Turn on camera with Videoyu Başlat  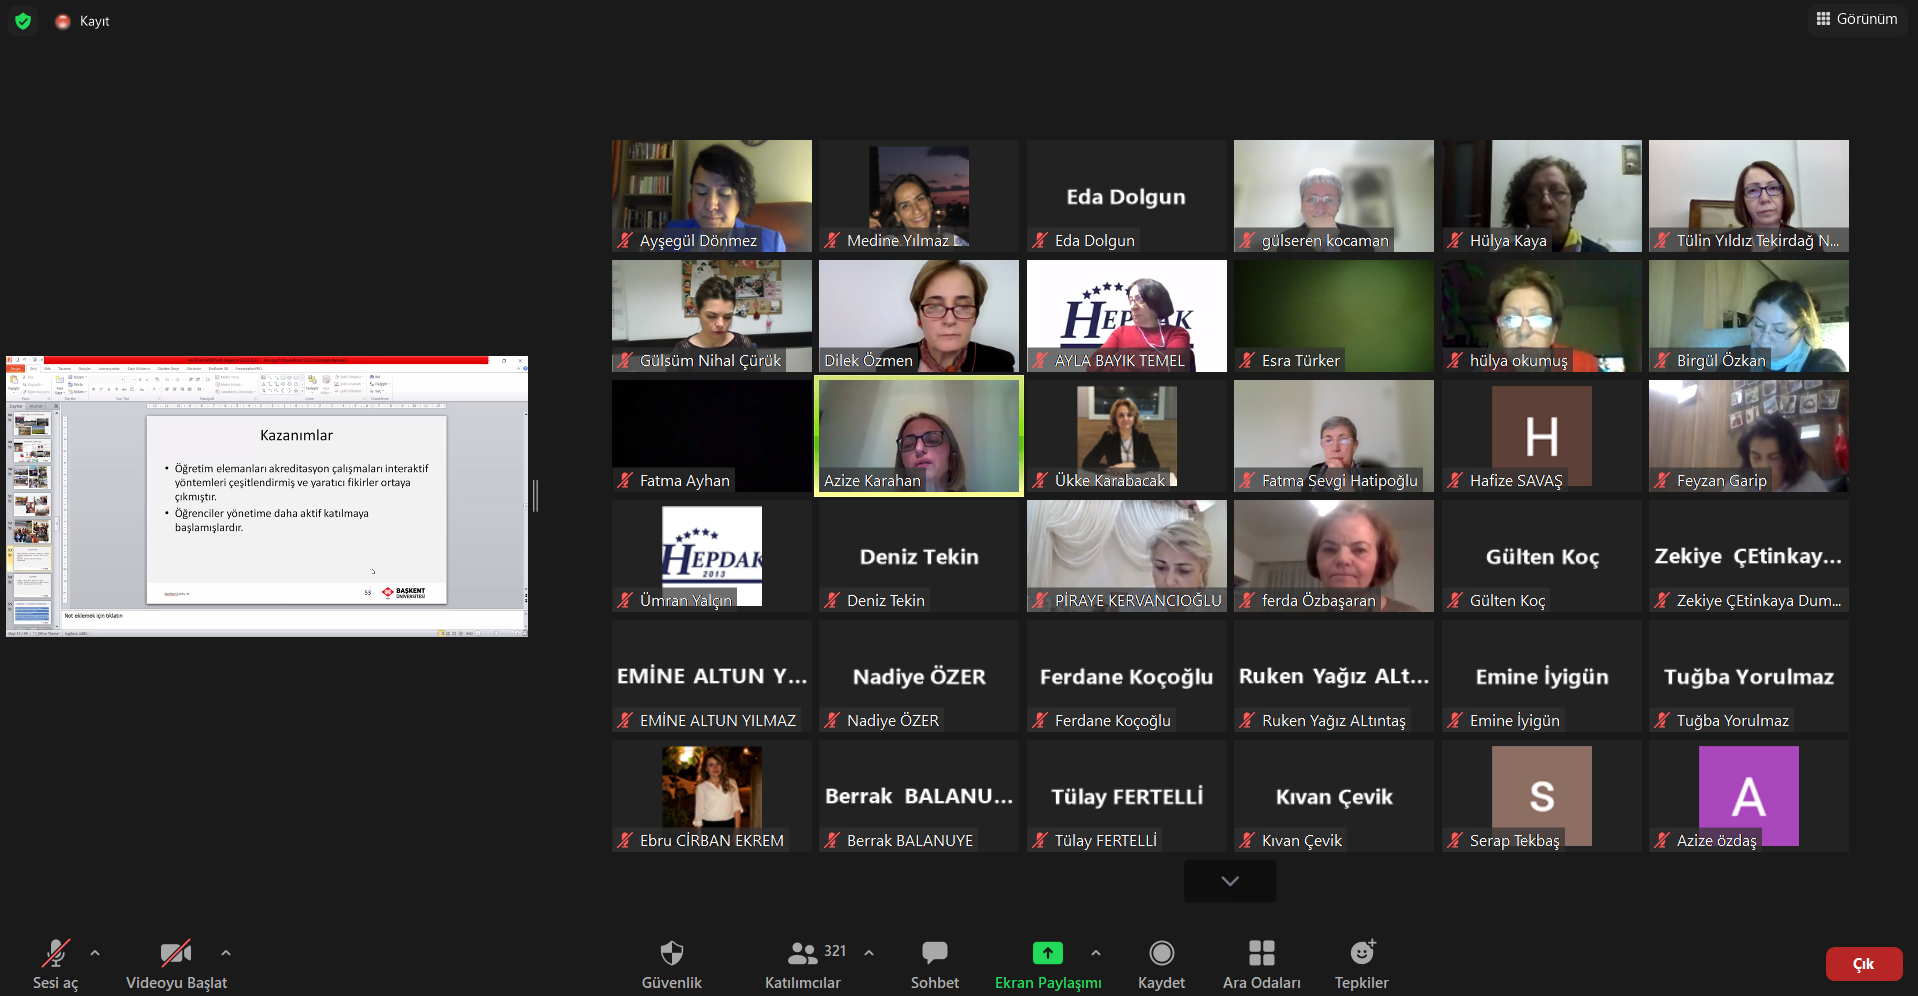click(176, 953)
